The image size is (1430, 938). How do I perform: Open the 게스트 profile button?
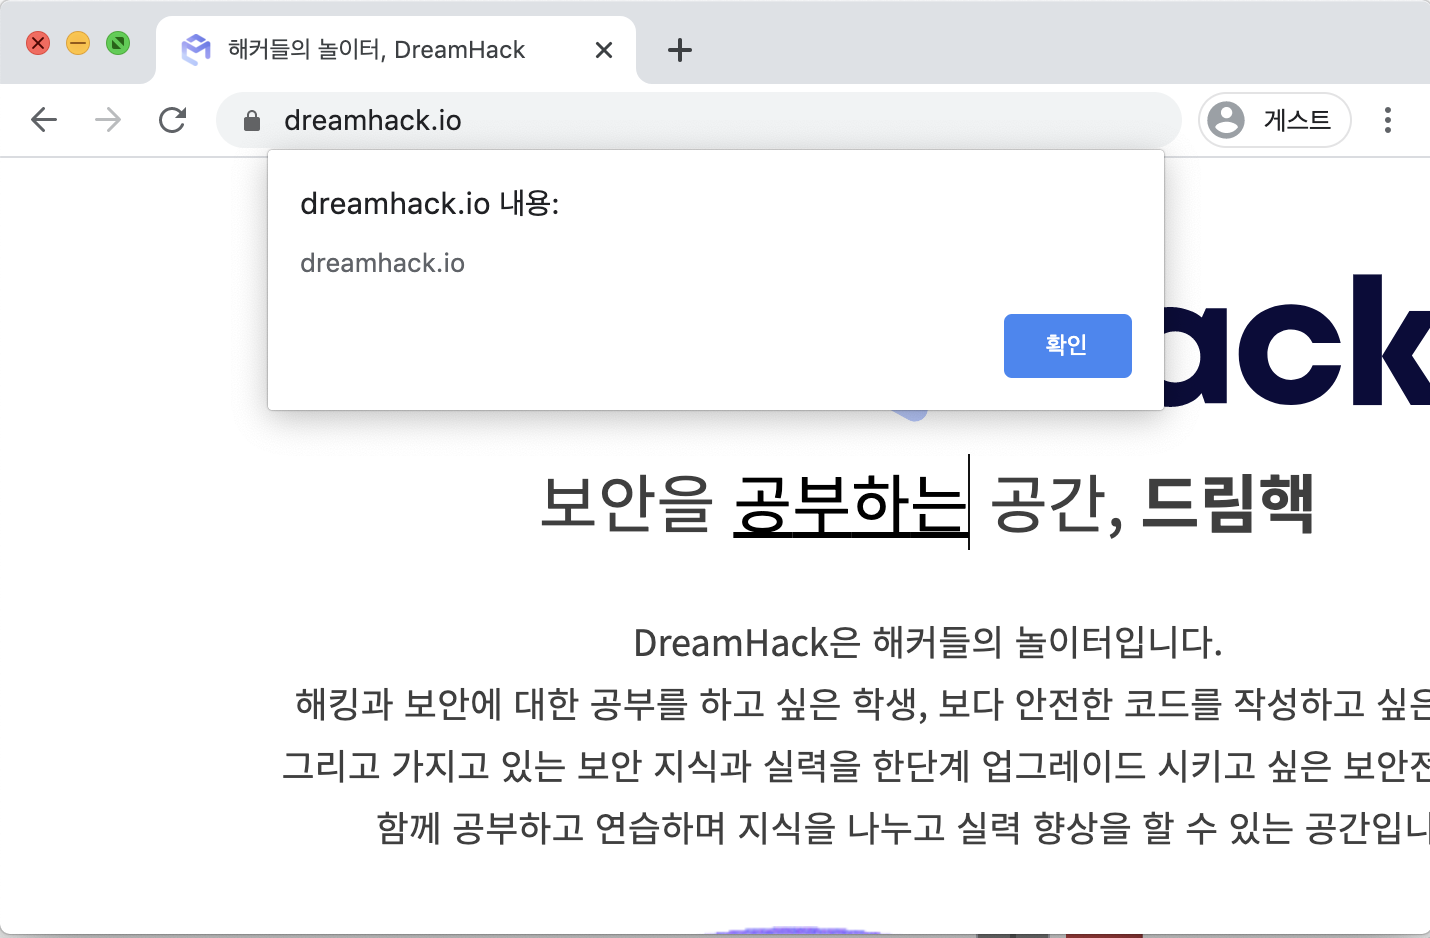click(1275, 120)
